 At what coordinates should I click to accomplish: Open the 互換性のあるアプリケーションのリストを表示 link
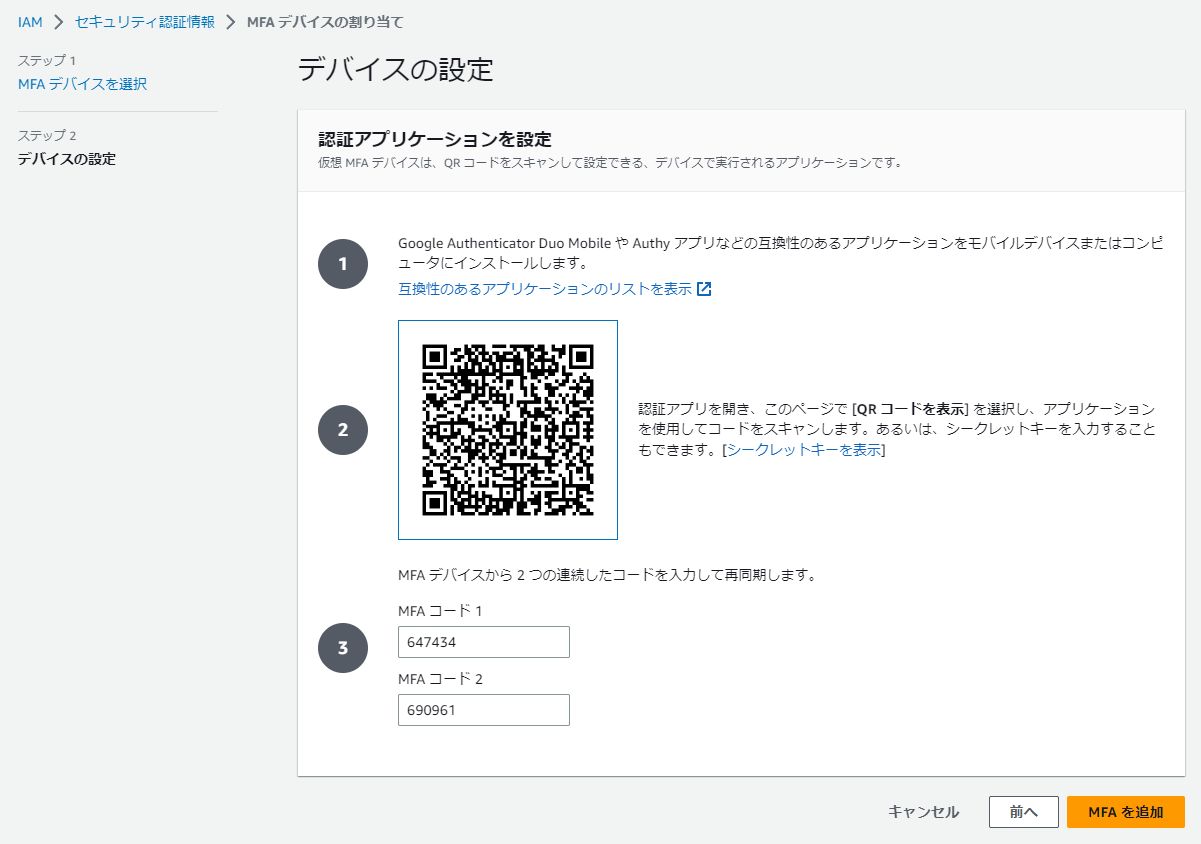(545, 289)
